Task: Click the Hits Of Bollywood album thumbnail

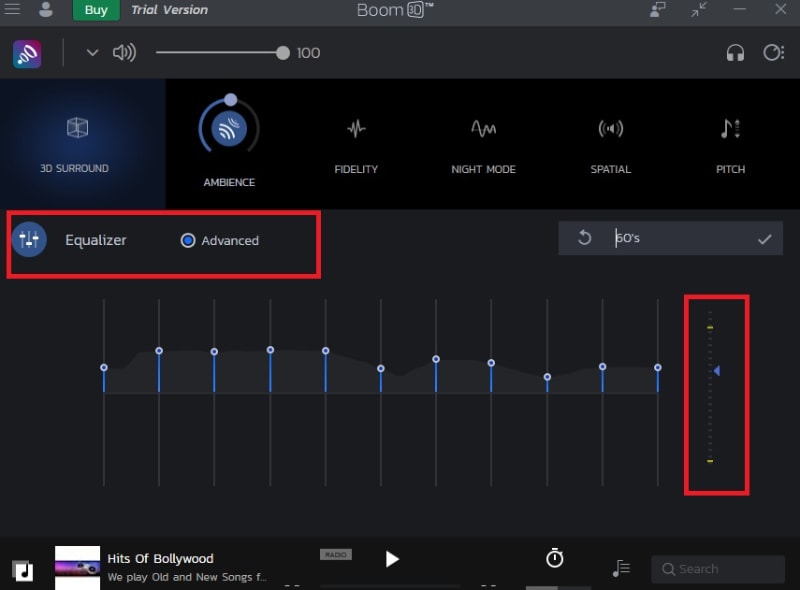Action: pyautogui.click(x=78, y=568)
